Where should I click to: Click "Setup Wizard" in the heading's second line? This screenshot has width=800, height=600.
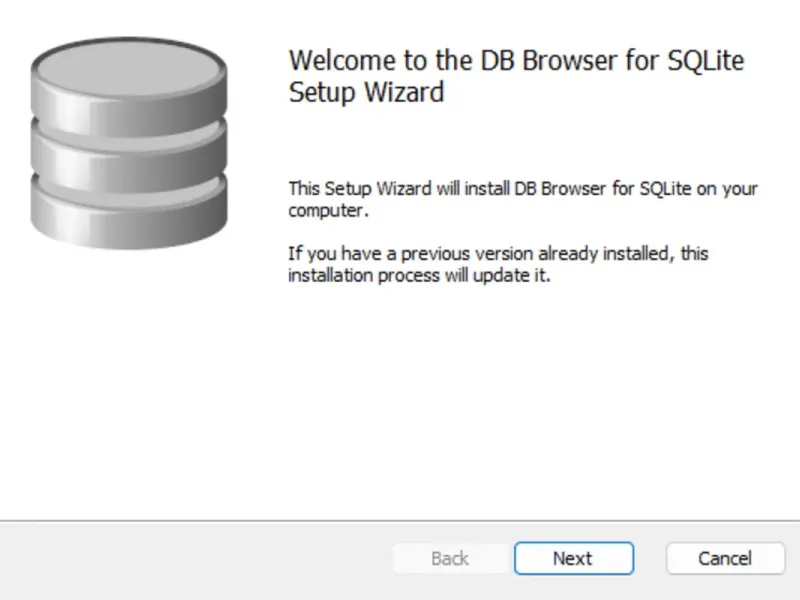coord(366,92)
